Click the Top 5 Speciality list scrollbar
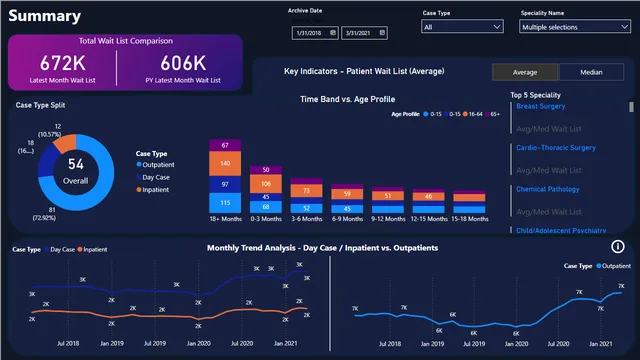This screenshot has height=360, width=640. tap(631, 107)
